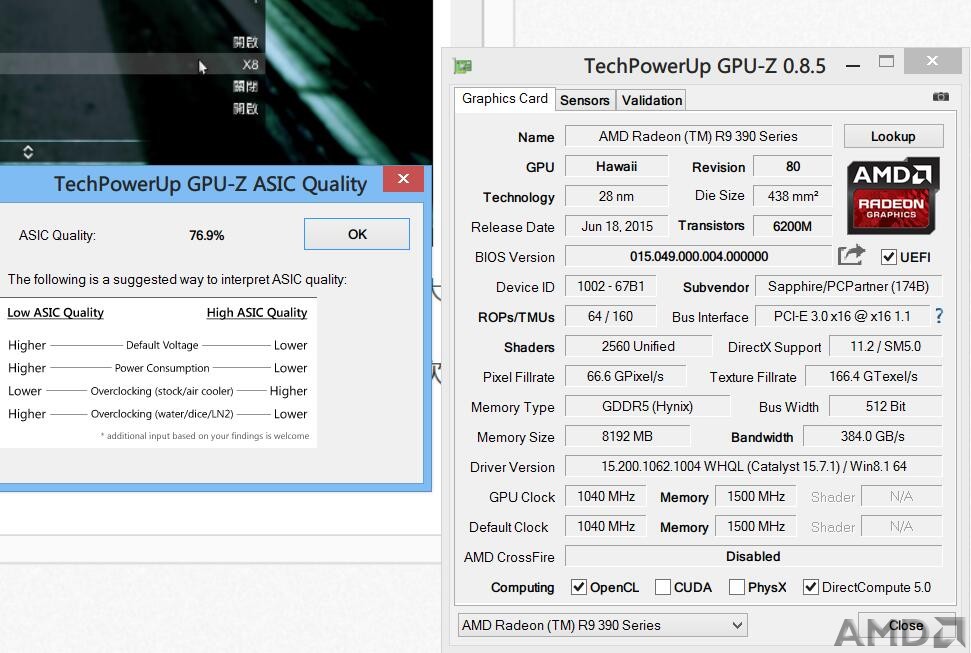Click the Die Size field 438 mm²
Screen dimensions: 971x653
coord(793,196)
